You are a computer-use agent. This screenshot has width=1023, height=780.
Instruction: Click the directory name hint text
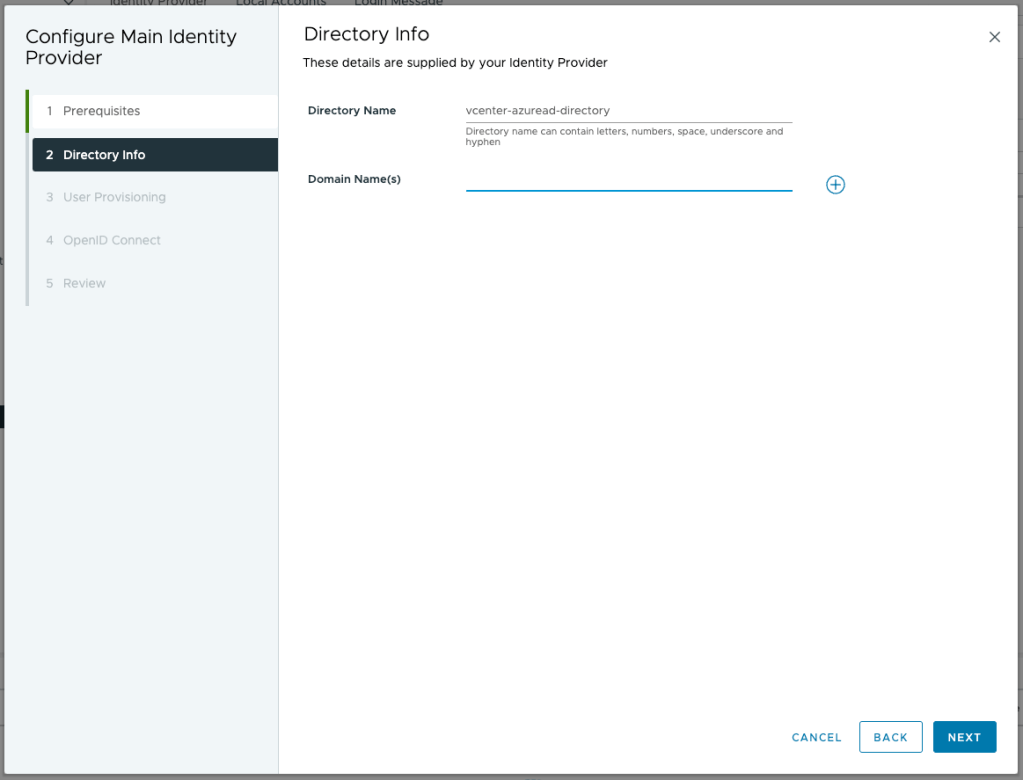pyautogui.click(x=624, y=136)
